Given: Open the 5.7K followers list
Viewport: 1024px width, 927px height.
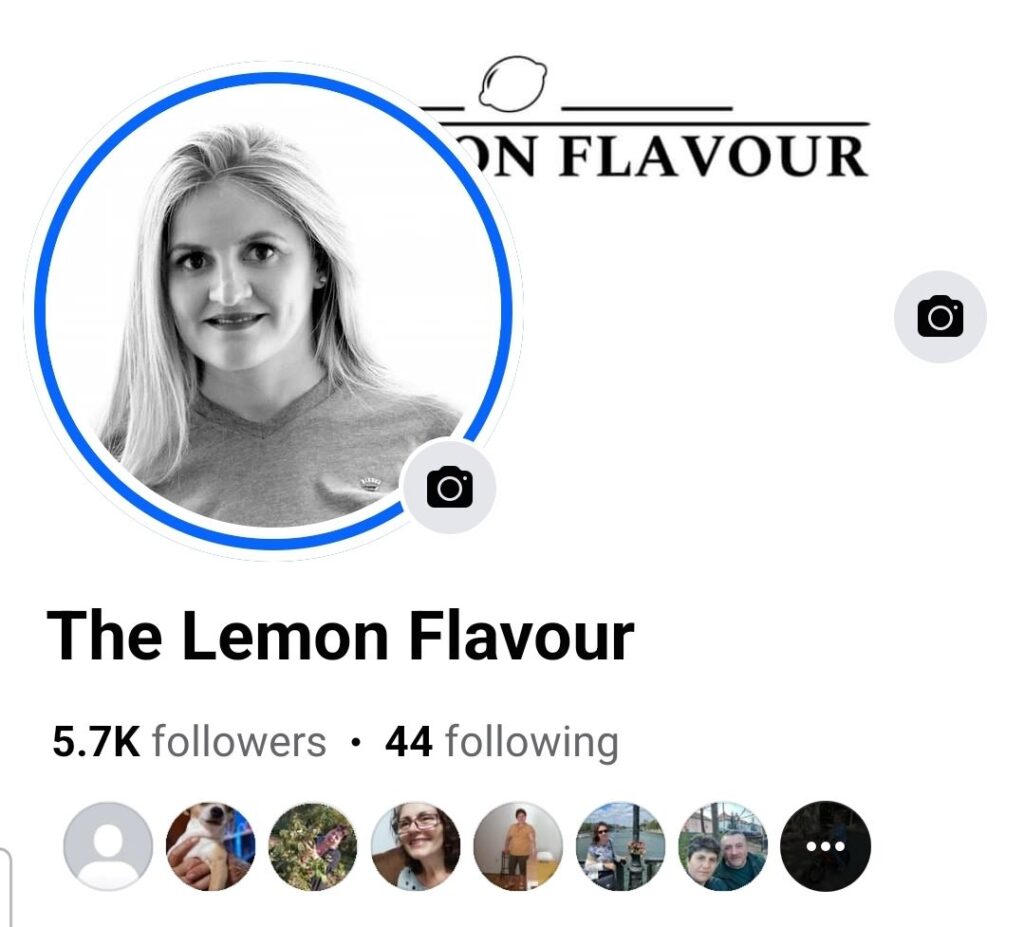Looking at the screenshot, I should click(189, 742).
